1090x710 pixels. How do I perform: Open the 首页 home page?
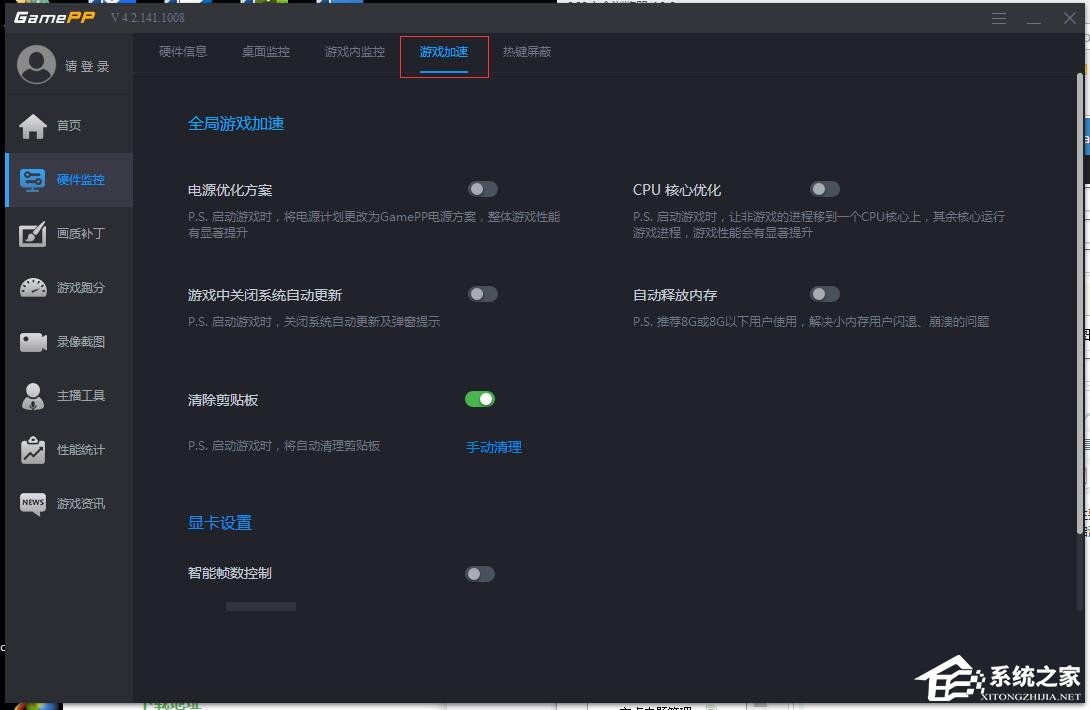68,125
